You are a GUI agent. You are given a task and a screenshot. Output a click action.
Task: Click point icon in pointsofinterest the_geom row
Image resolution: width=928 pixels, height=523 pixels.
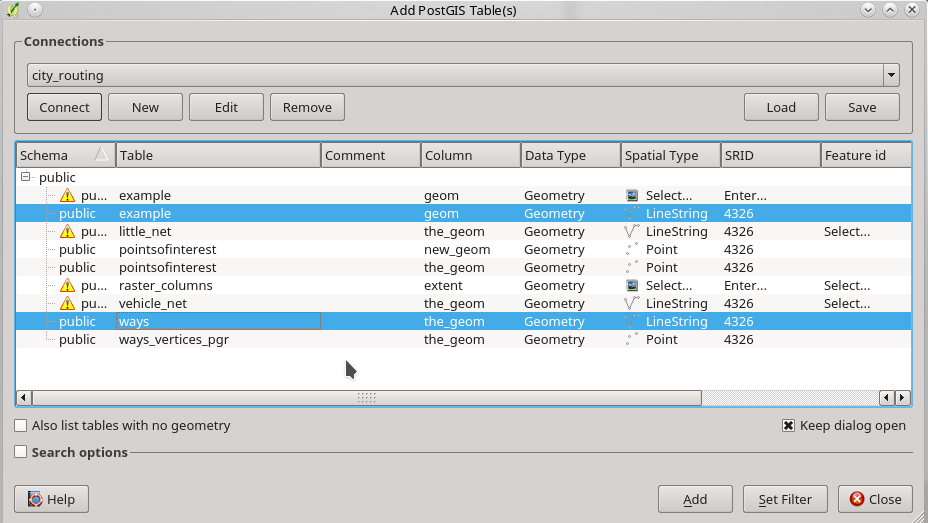(632, 267)
